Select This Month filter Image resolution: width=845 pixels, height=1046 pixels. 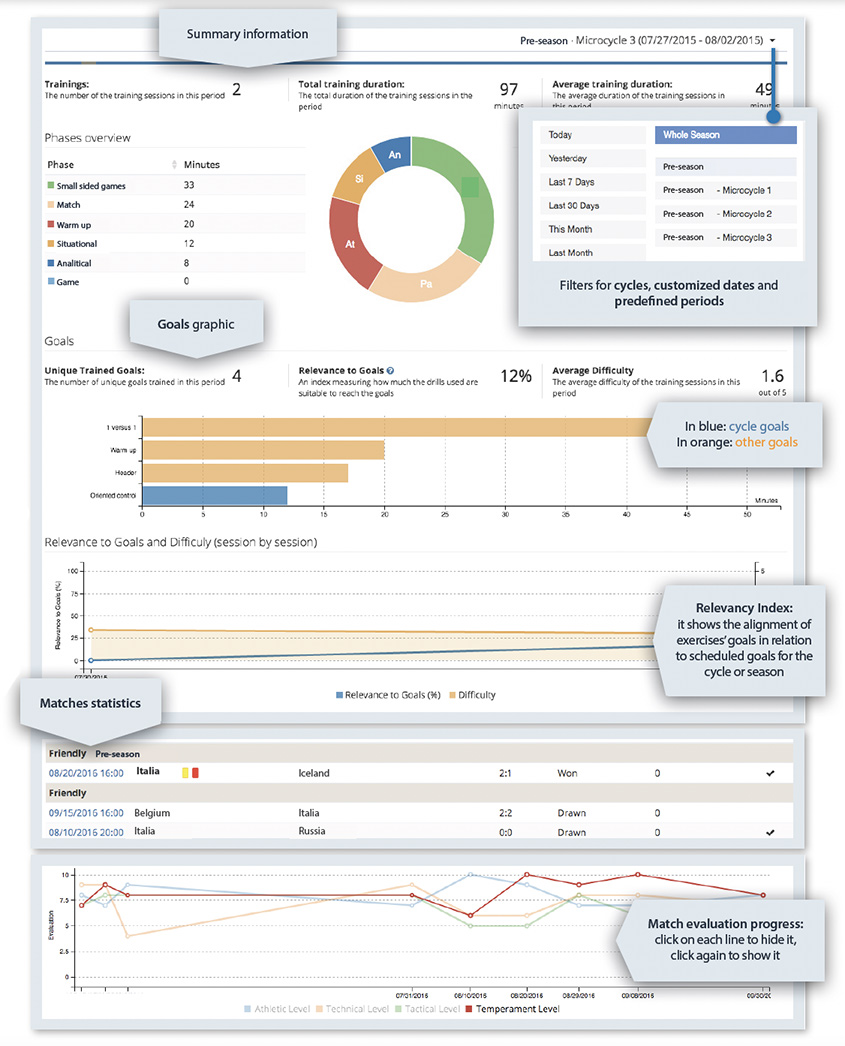593,229
